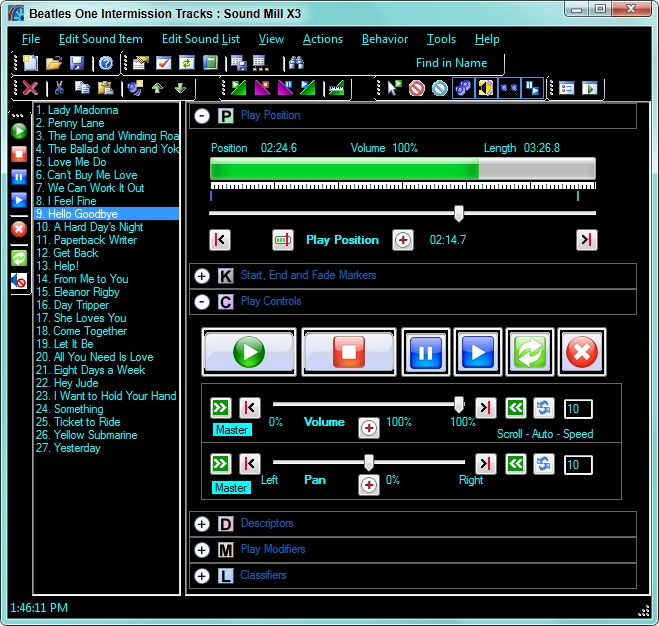The width and height of the screenshot is (659, 626).
Task: Click the large red Stop button
Action: (349, 352)
